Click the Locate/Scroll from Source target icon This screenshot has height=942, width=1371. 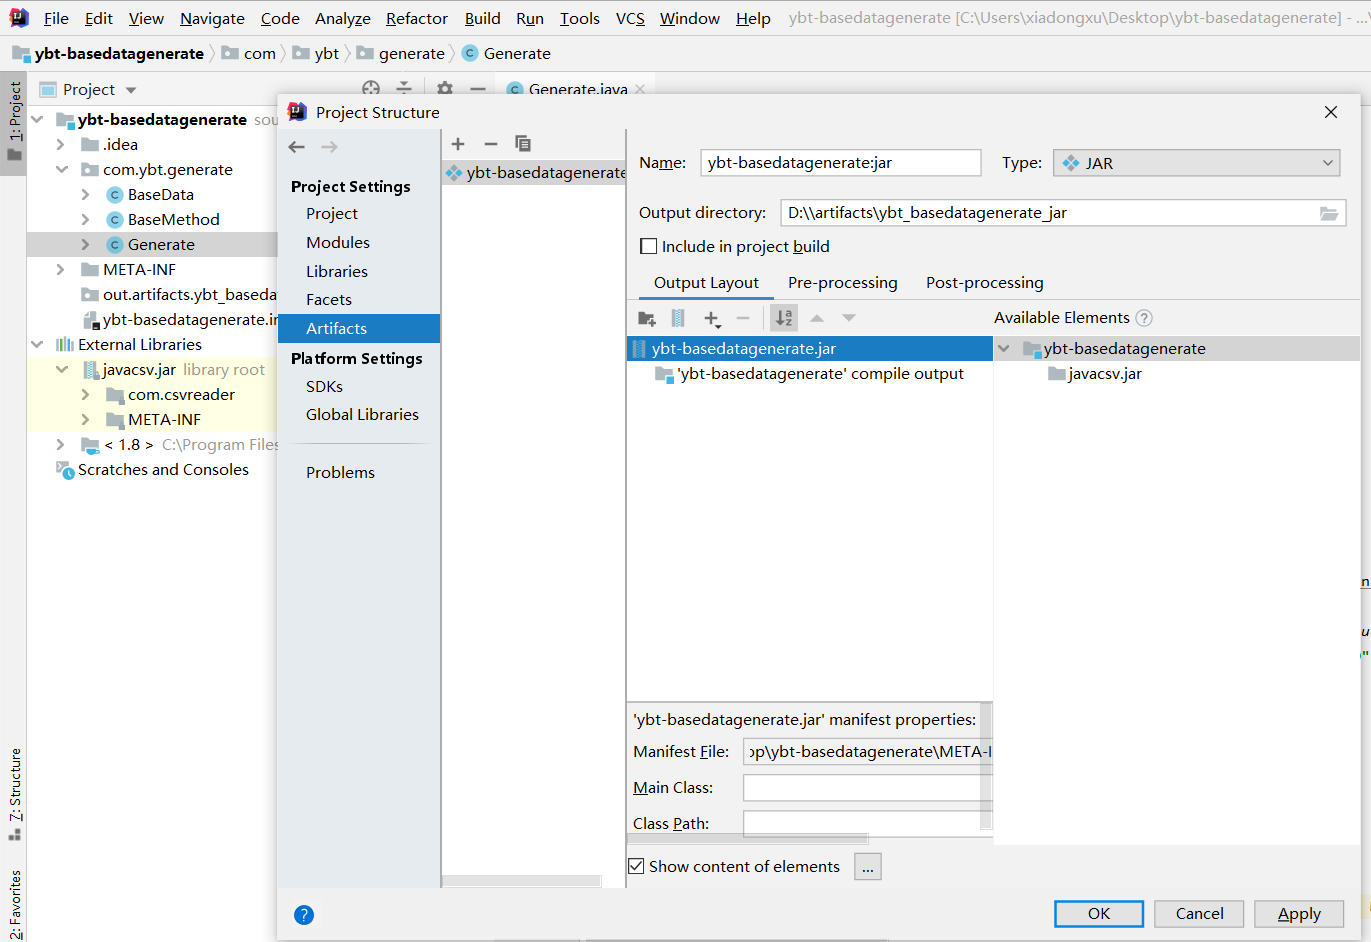pos(371,88)
